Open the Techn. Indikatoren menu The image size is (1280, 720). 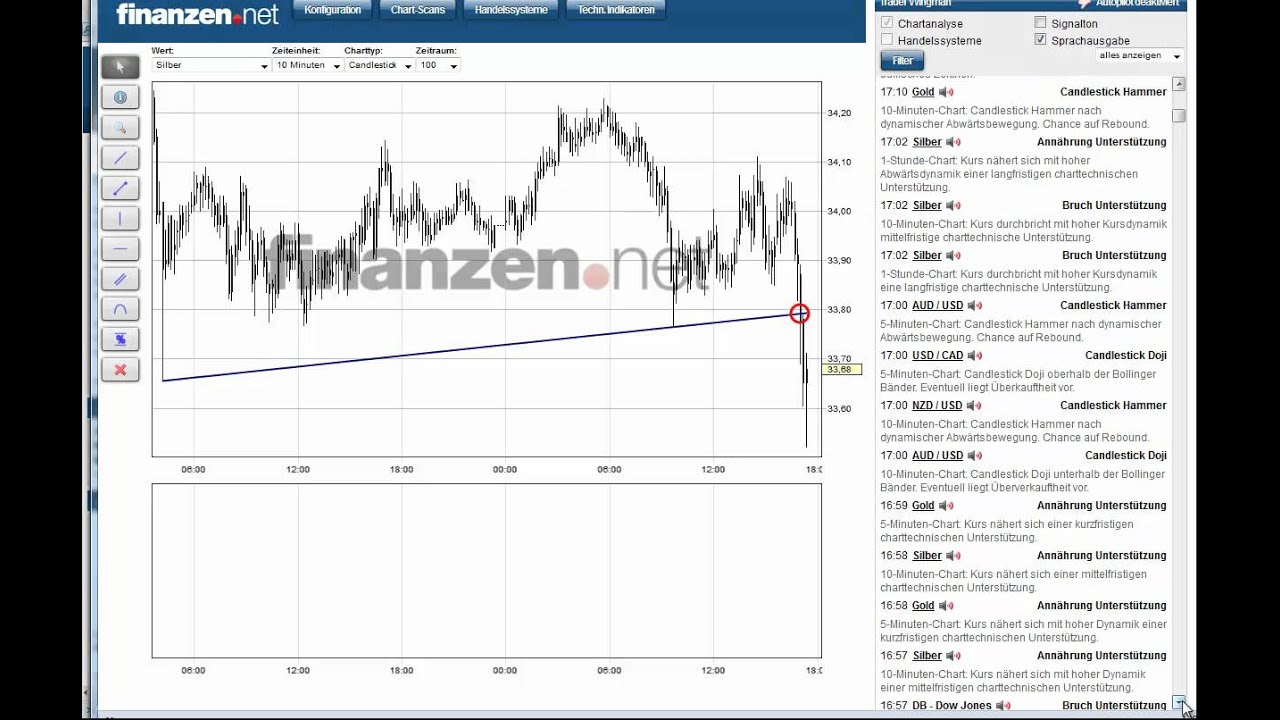(616, 10)
